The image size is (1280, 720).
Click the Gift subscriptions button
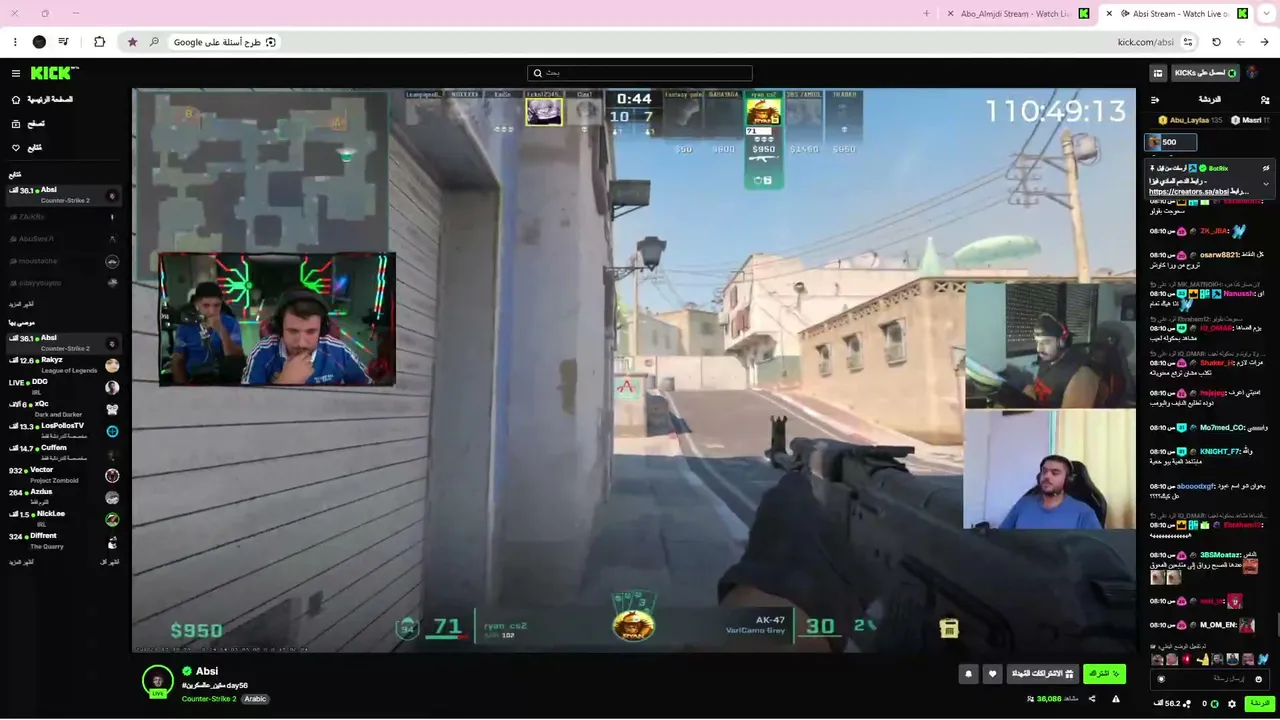coord(1041,674)
